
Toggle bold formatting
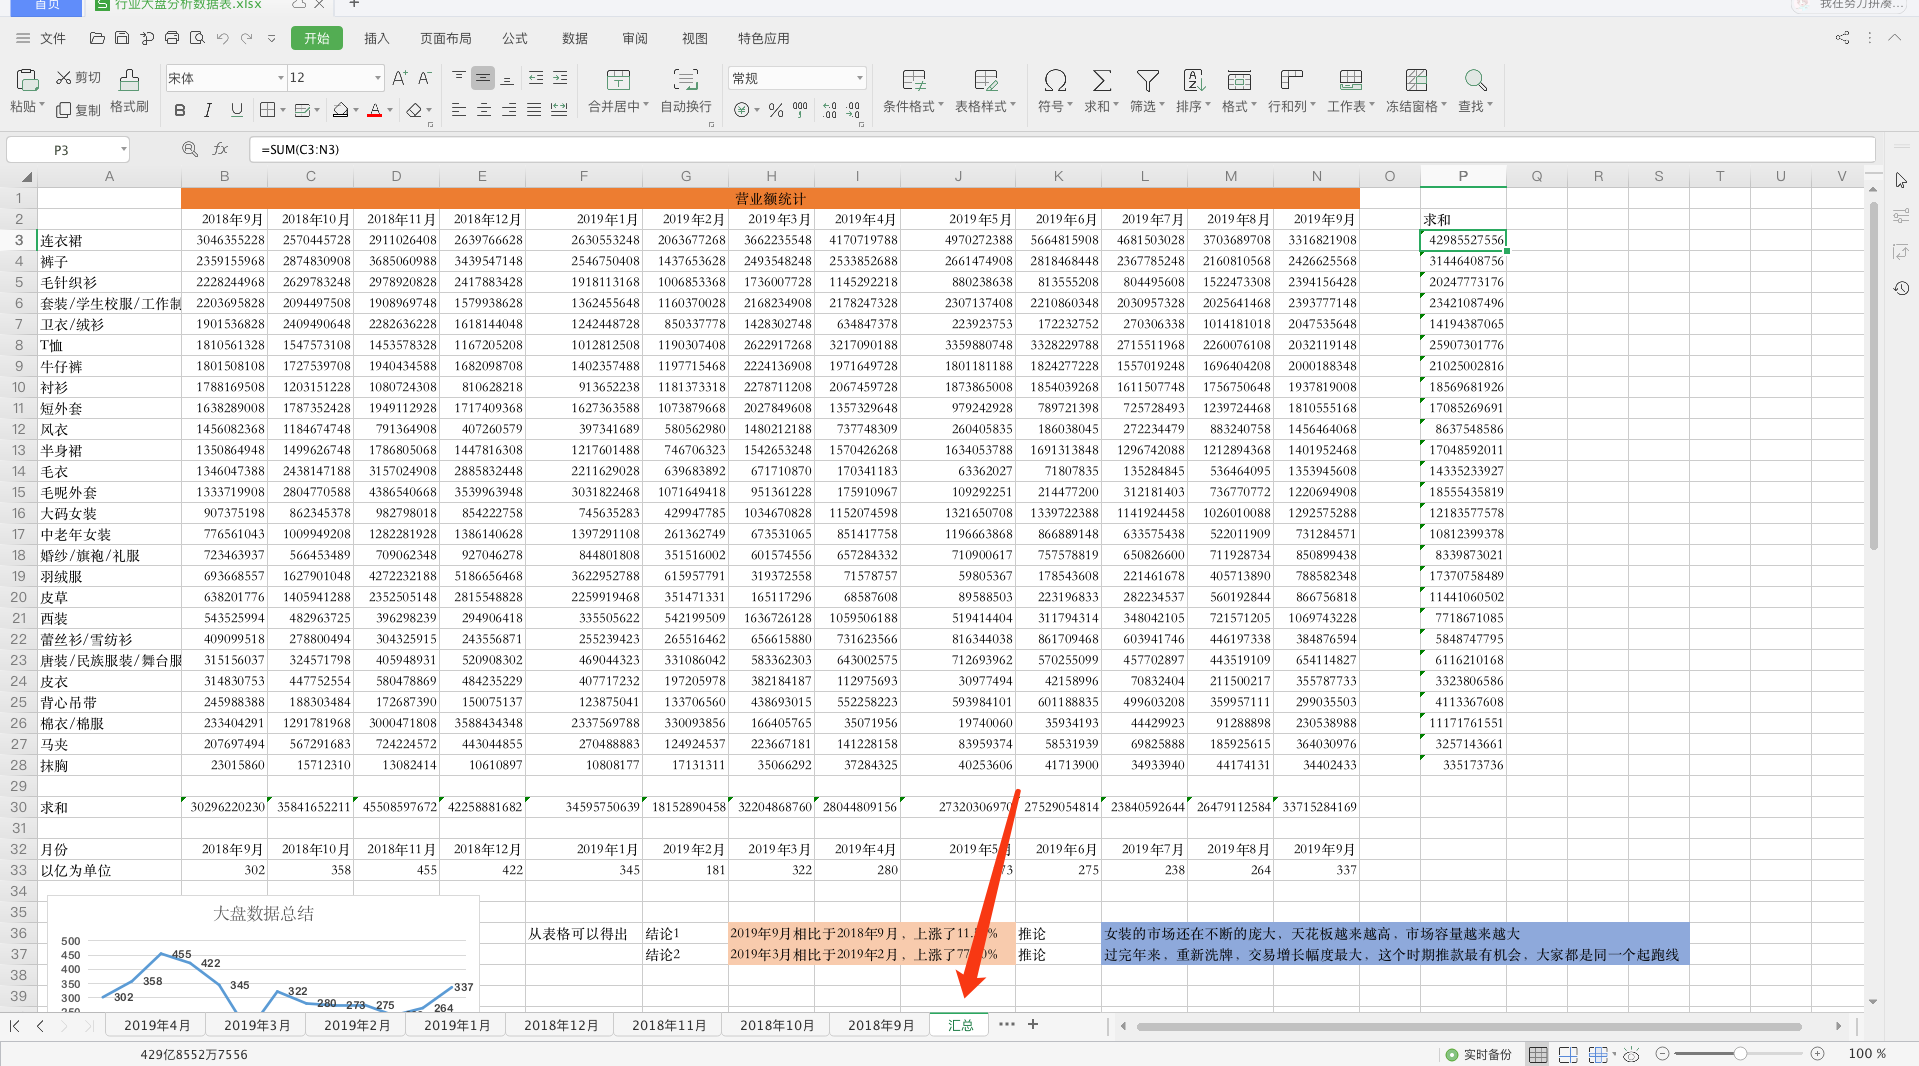[180, 110]
